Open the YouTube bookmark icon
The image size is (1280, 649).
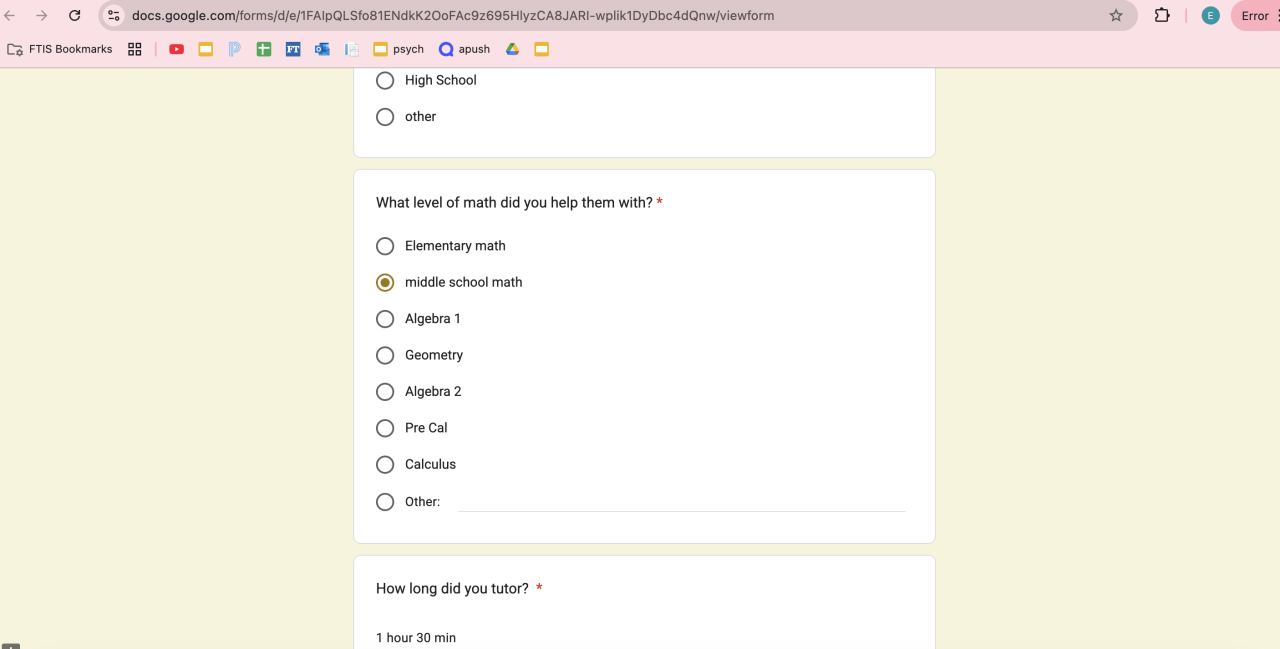tap(177, 49)
